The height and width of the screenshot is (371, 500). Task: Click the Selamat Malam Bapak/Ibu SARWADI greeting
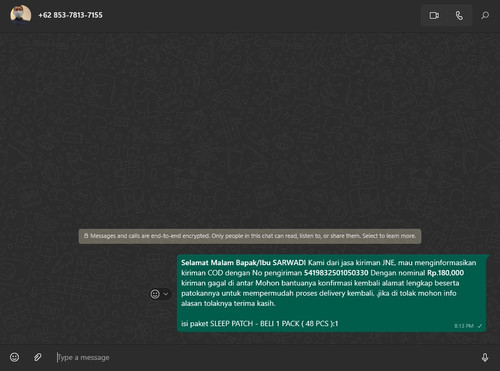[243, 263]
